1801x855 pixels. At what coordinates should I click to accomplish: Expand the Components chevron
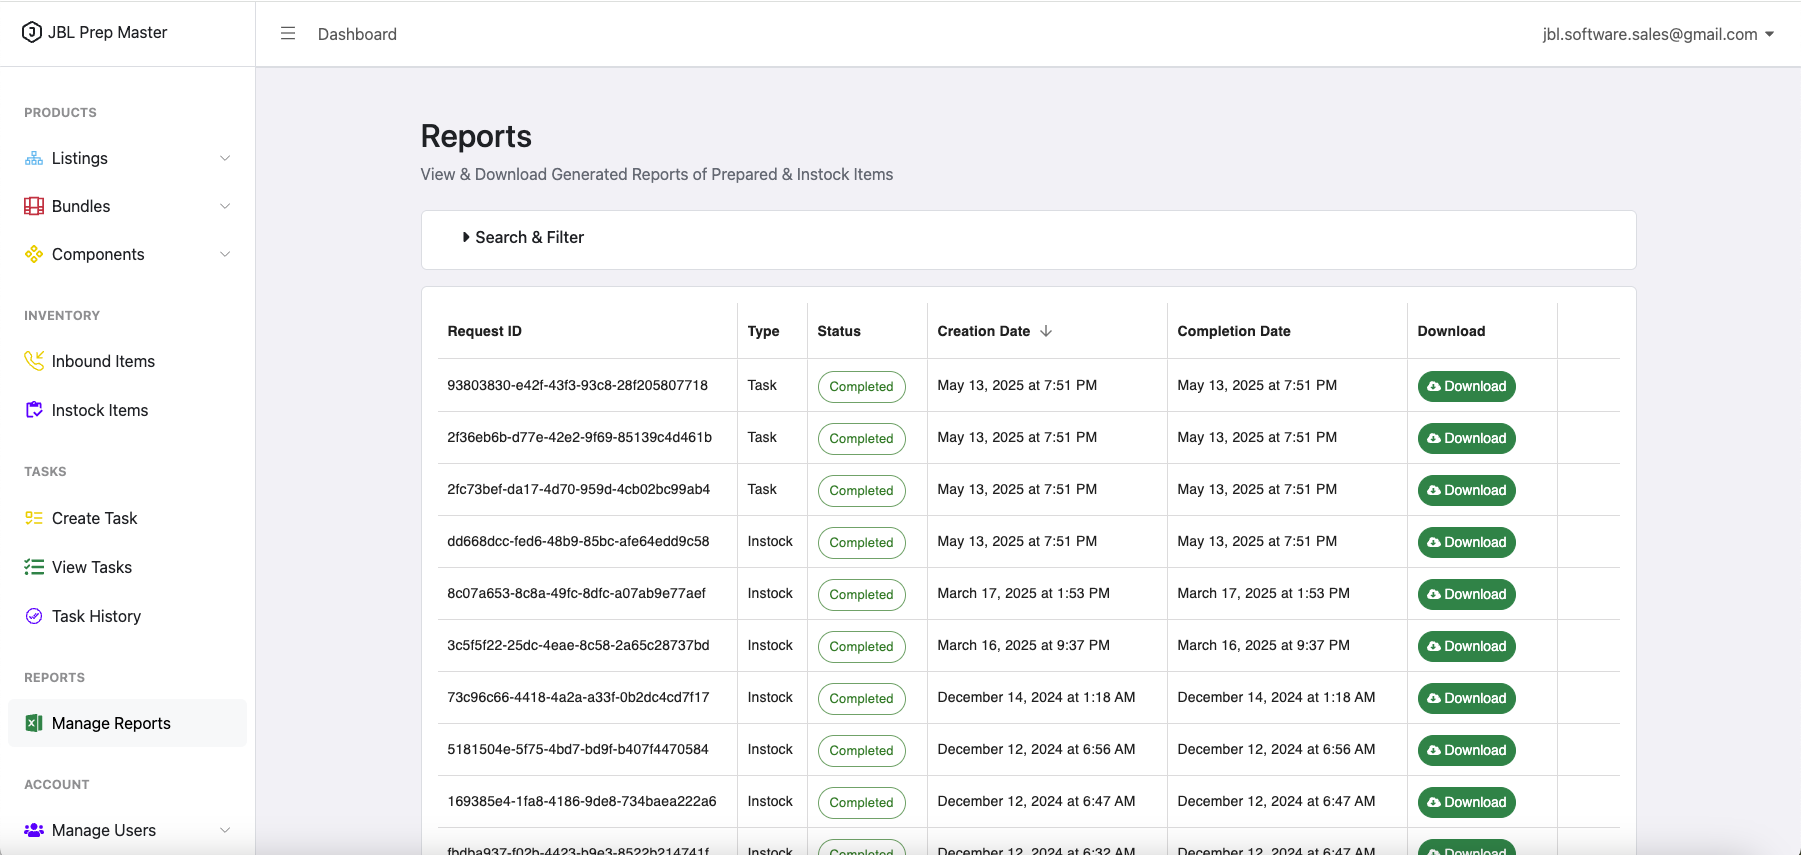pyautogui.click(x=225, y=254)
